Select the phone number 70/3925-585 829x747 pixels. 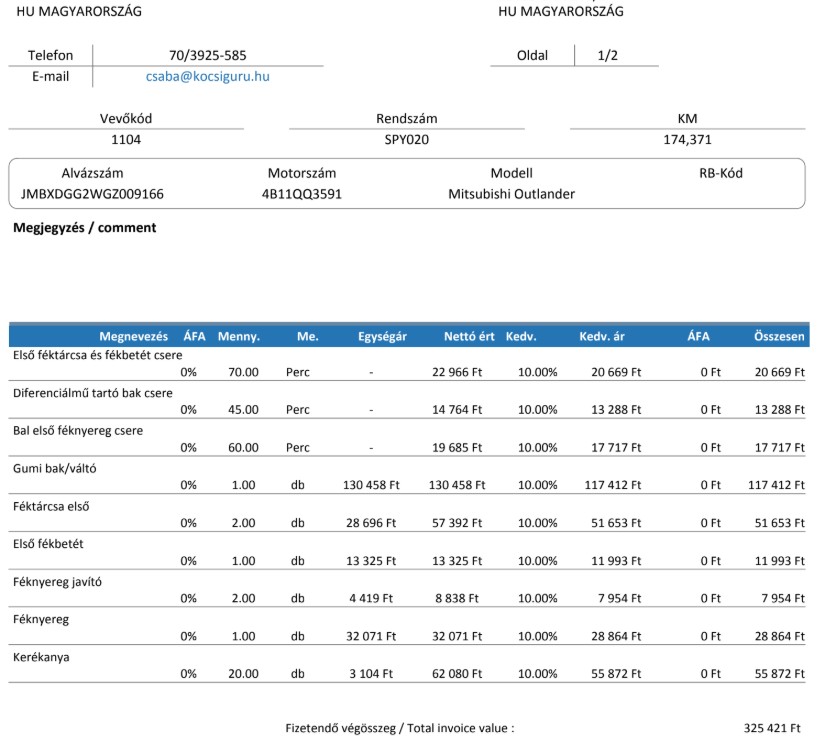(207, 55)
